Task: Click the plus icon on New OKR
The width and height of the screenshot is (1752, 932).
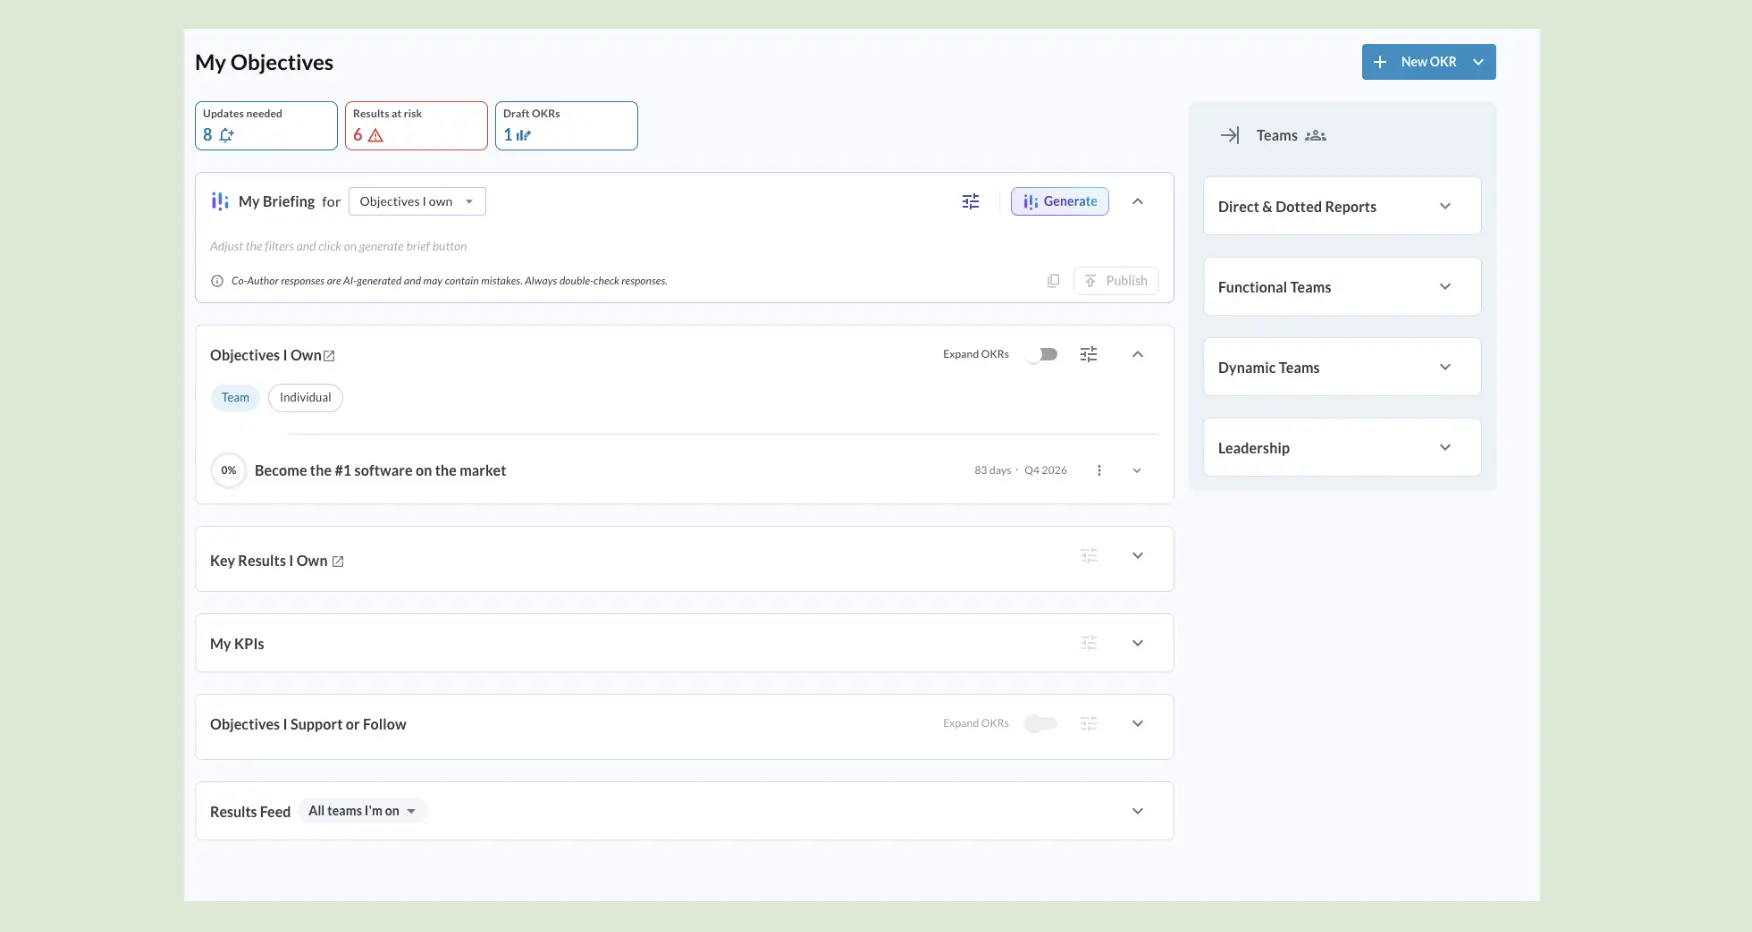Action: tap(1380, 62)
